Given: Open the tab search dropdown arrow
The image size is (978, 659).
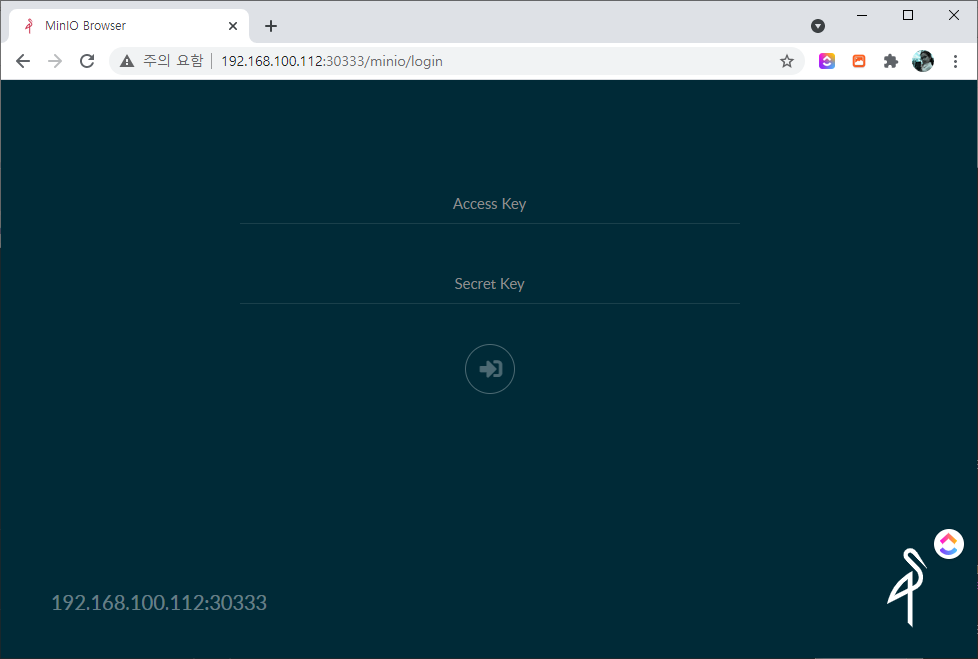Looking at the screenshot, I should tap(818, 26).
